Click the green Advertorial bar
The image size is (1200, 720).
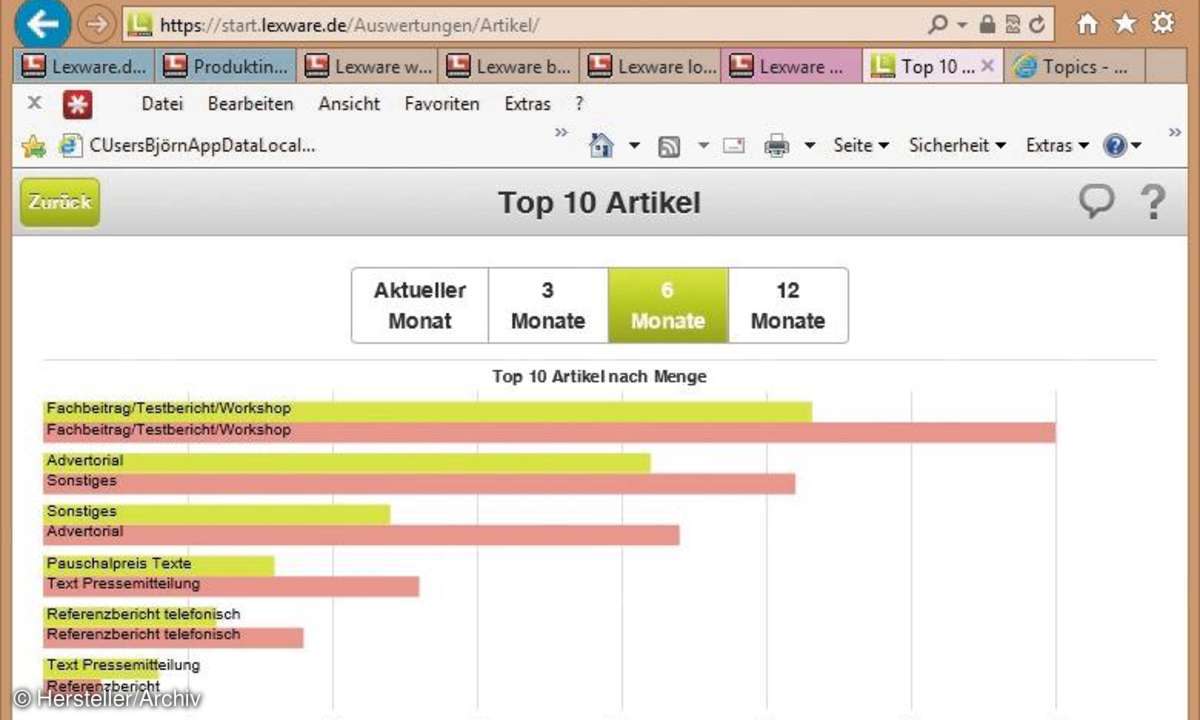346,462
